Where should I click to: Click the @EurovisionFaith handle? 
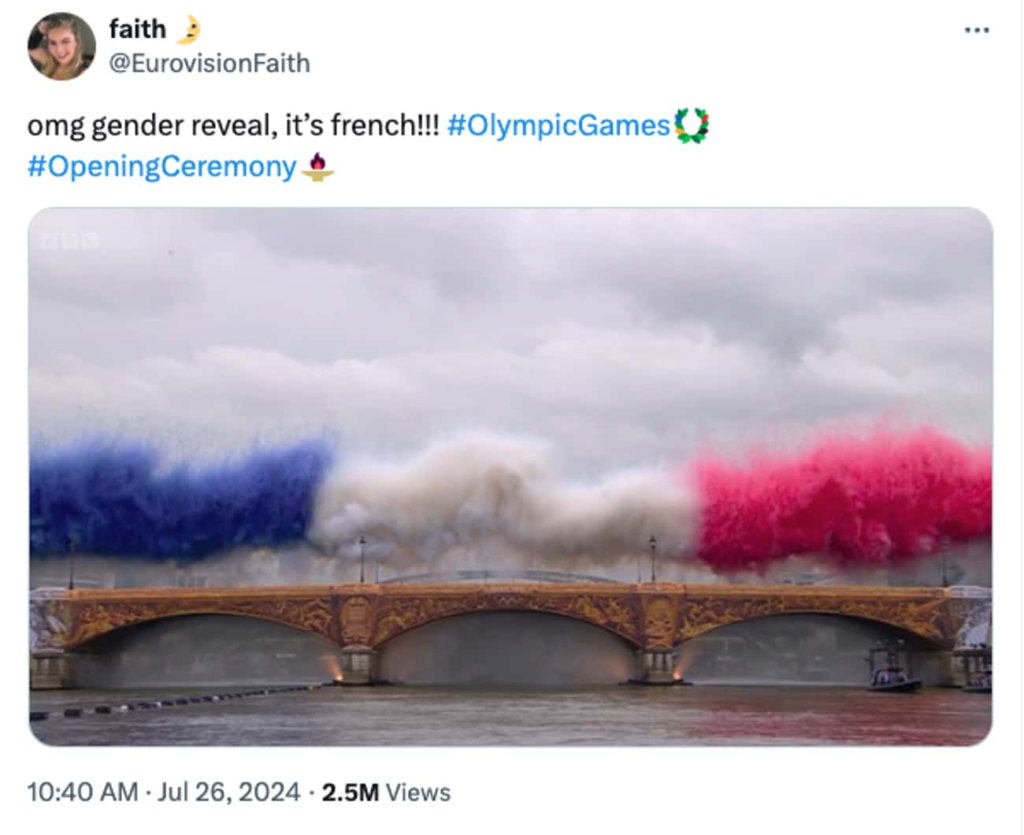[x=209, y=63]
